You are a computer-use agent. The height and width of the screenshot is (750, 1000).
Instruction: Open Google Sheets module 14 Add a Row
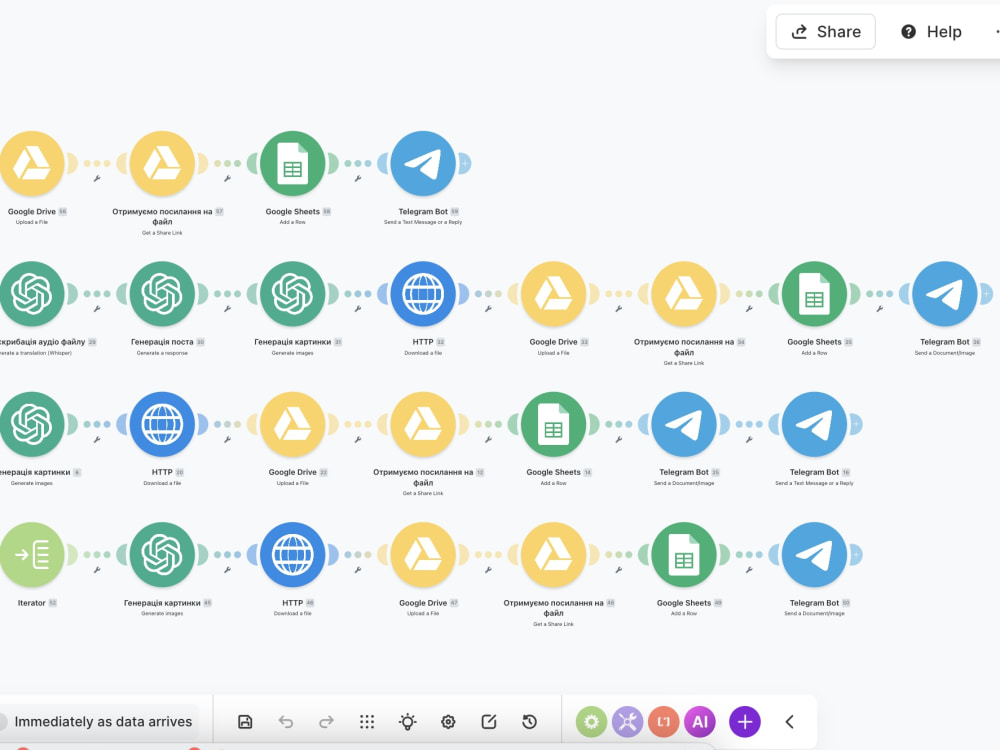point(554,424)
